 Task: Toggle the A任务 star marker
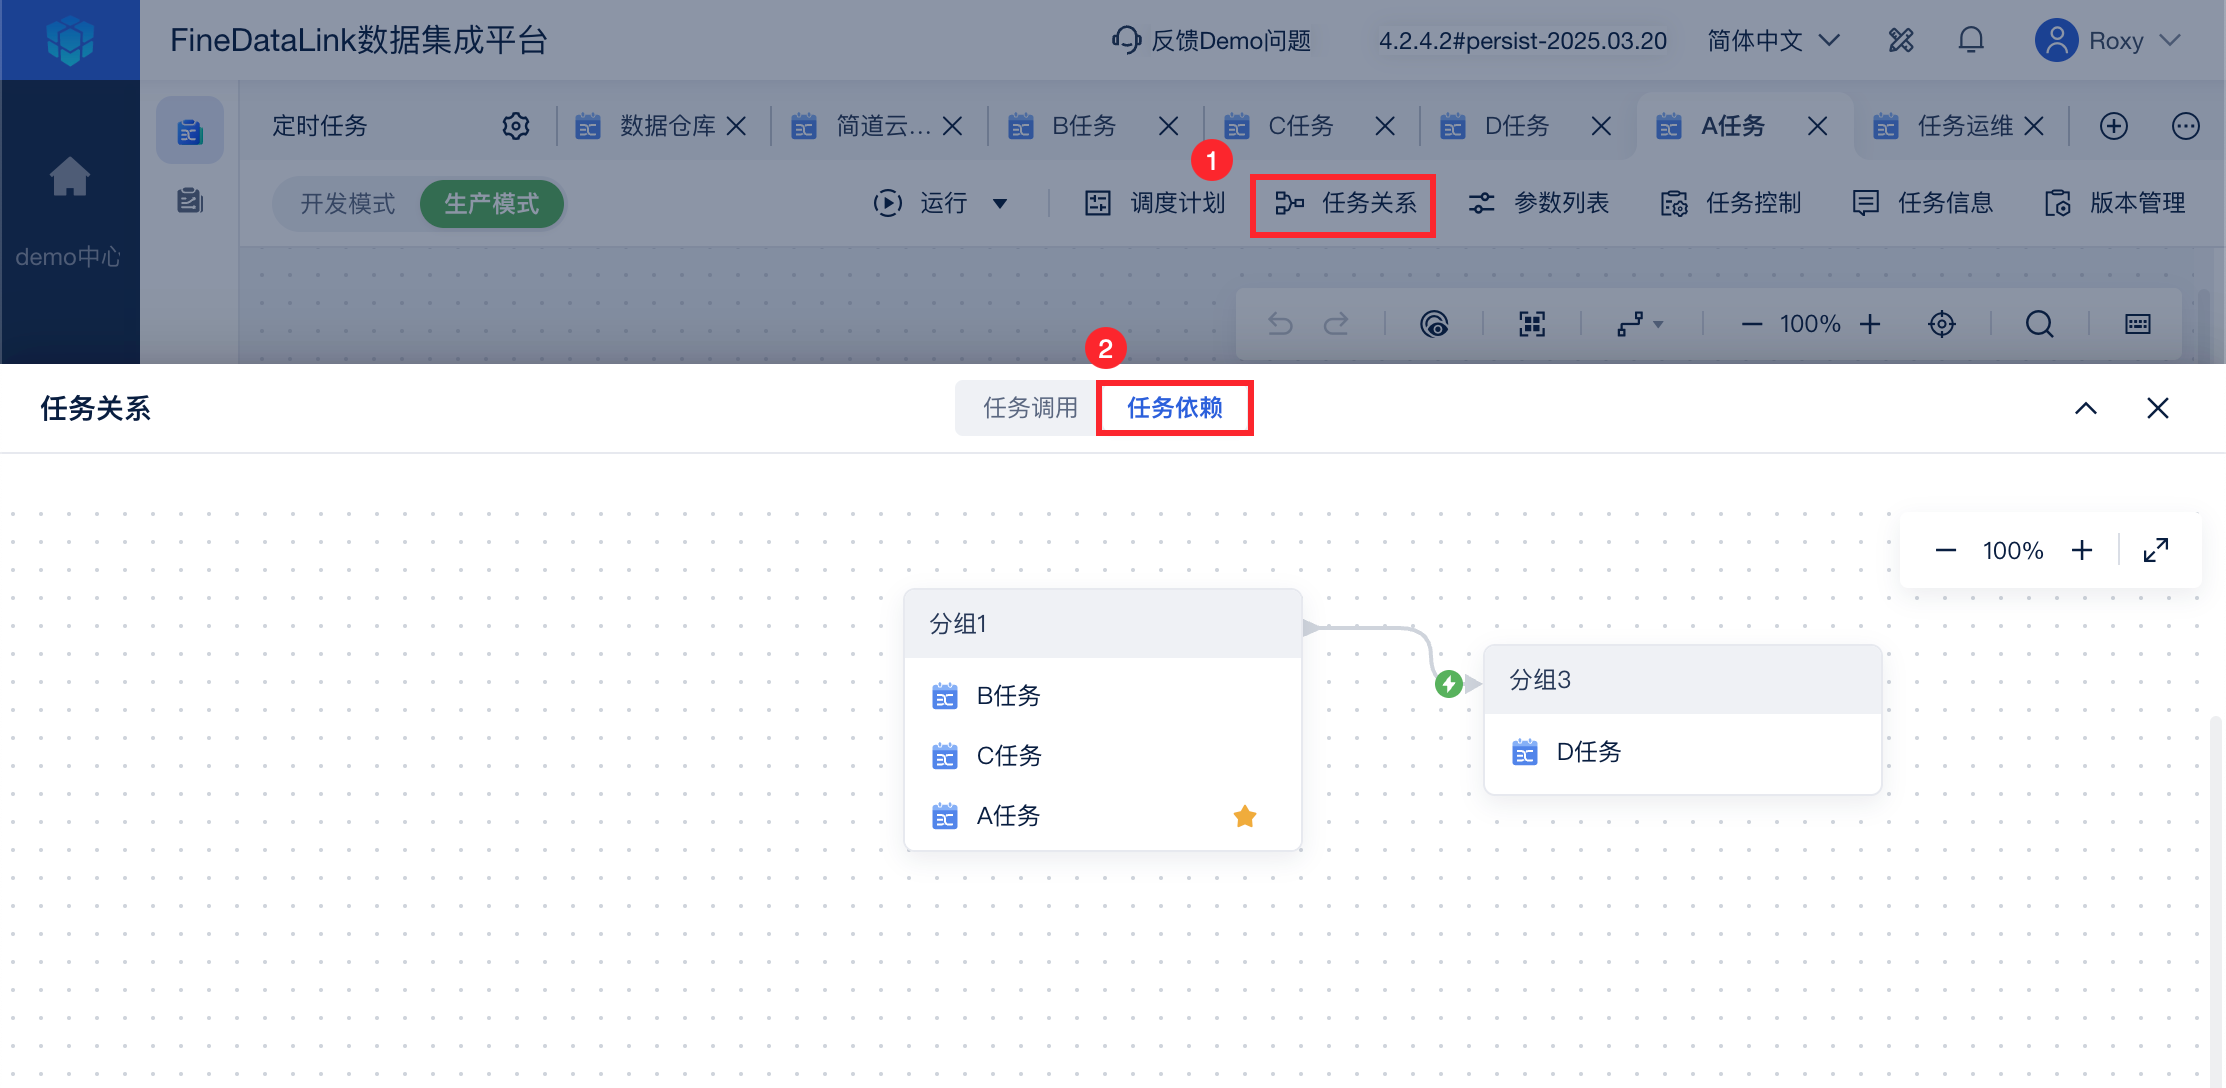click(1245, 816)
